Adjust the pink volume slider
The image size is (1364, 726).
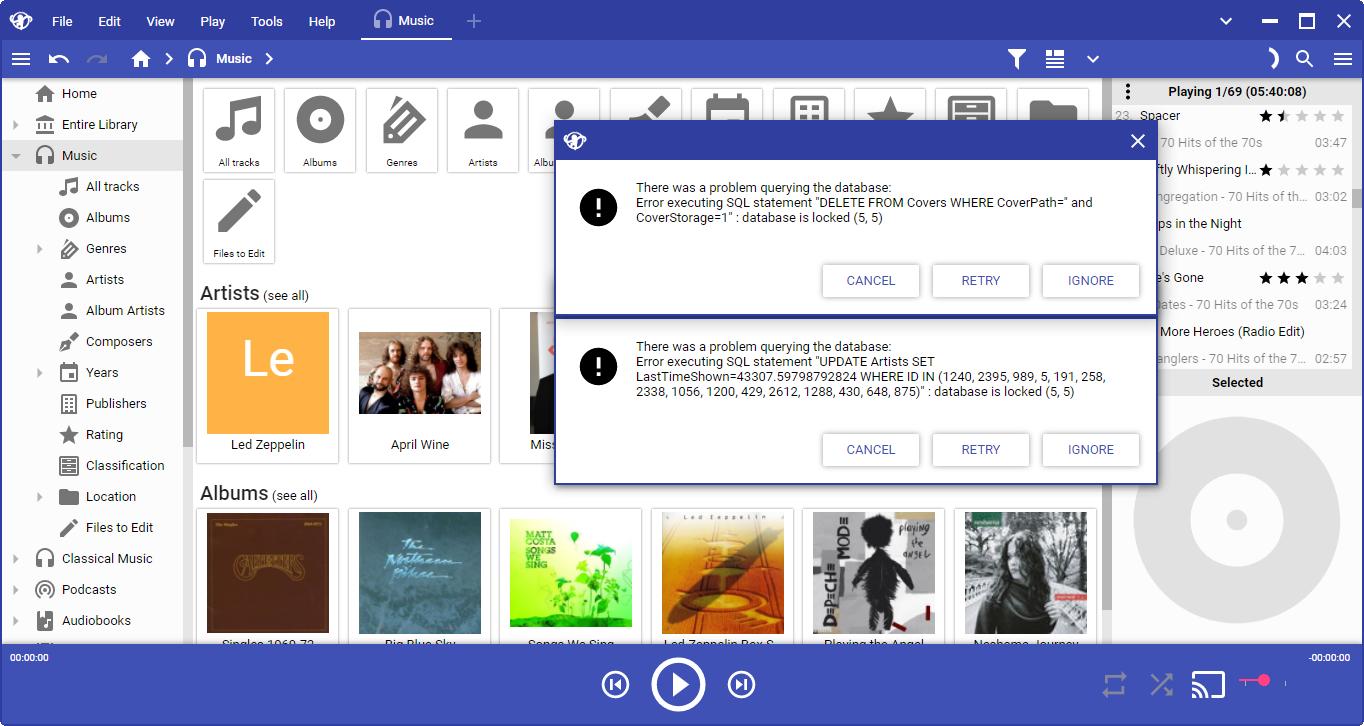pyautogui.click(x=1263, y=681)
